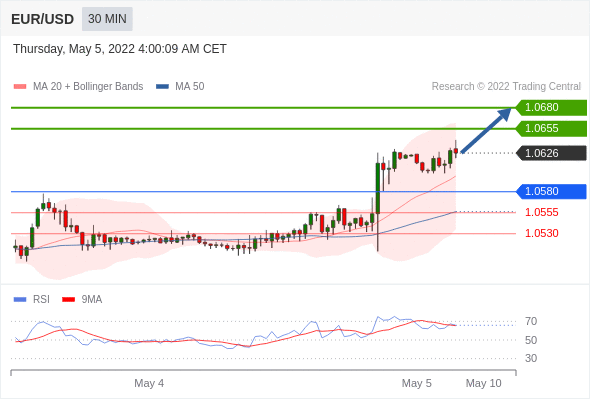The image size is (590, 400).
Task: Click the May 5 axis label
Action: [x=417, y=383]
